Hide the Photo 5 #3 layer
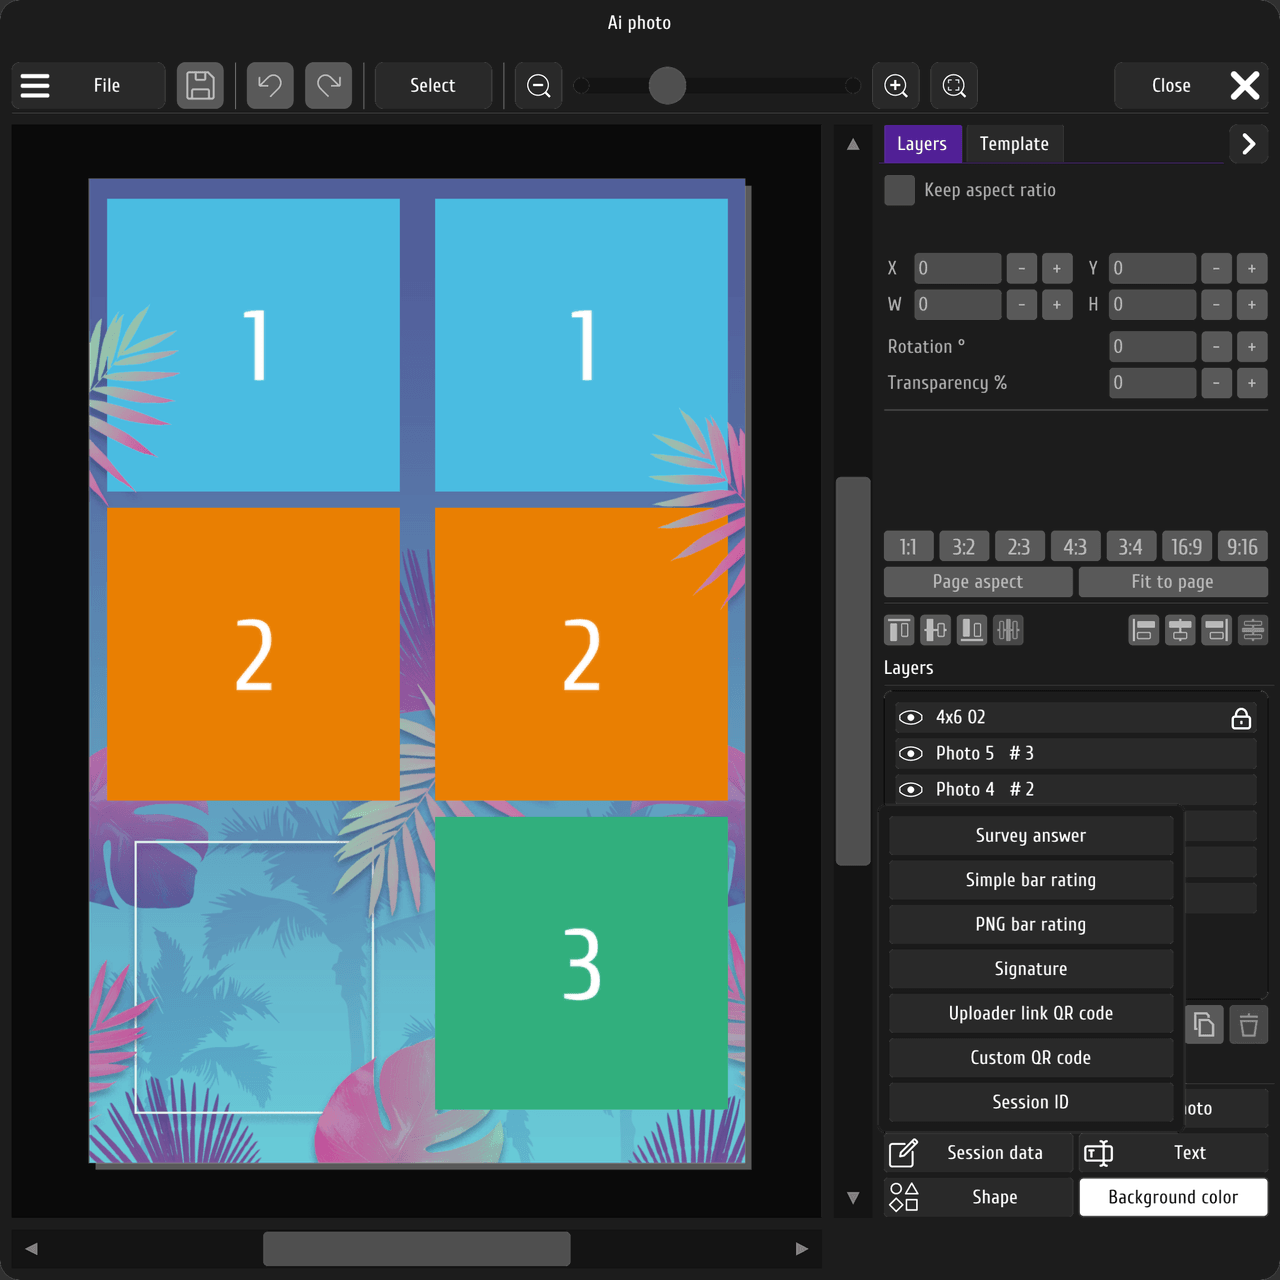The image size is (1280, 1280). click(x=911, y=754)
